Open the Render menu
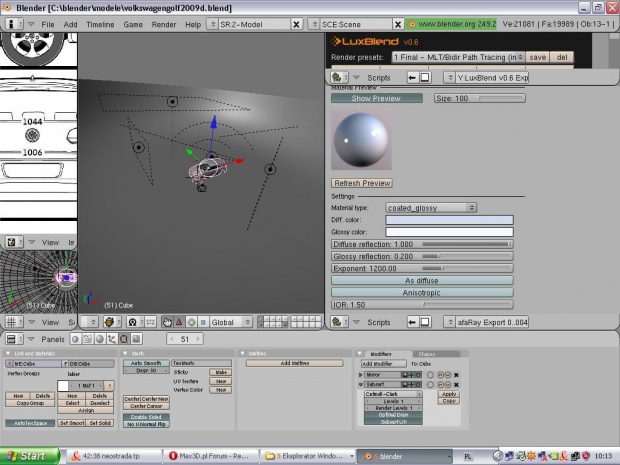 (163, 23)
